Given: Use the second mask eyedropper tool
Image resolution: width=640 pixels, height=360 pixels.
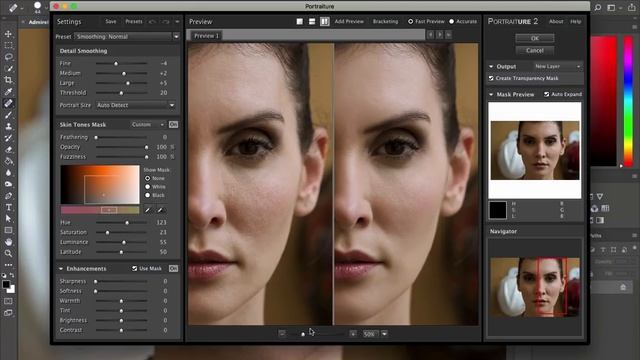Looking at the screenshot, I should pyautogui.click(x=160, y=210).
